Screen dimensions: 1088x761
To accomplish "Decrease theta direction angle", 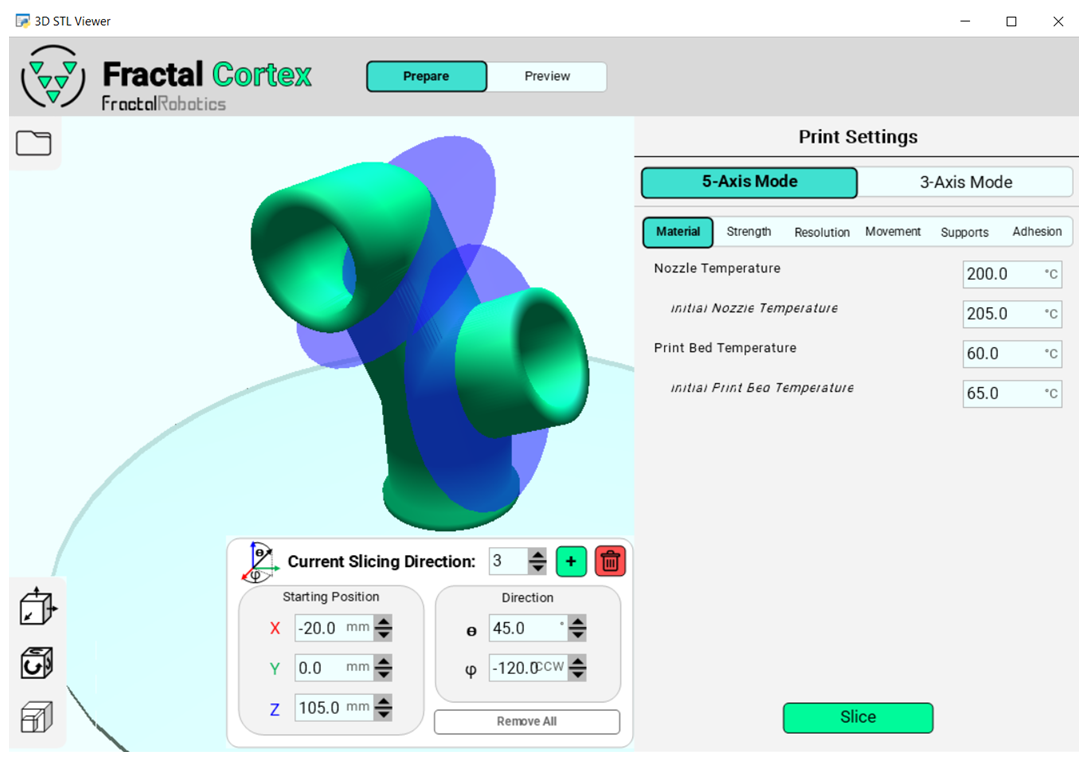I will [x=577, y=634].
